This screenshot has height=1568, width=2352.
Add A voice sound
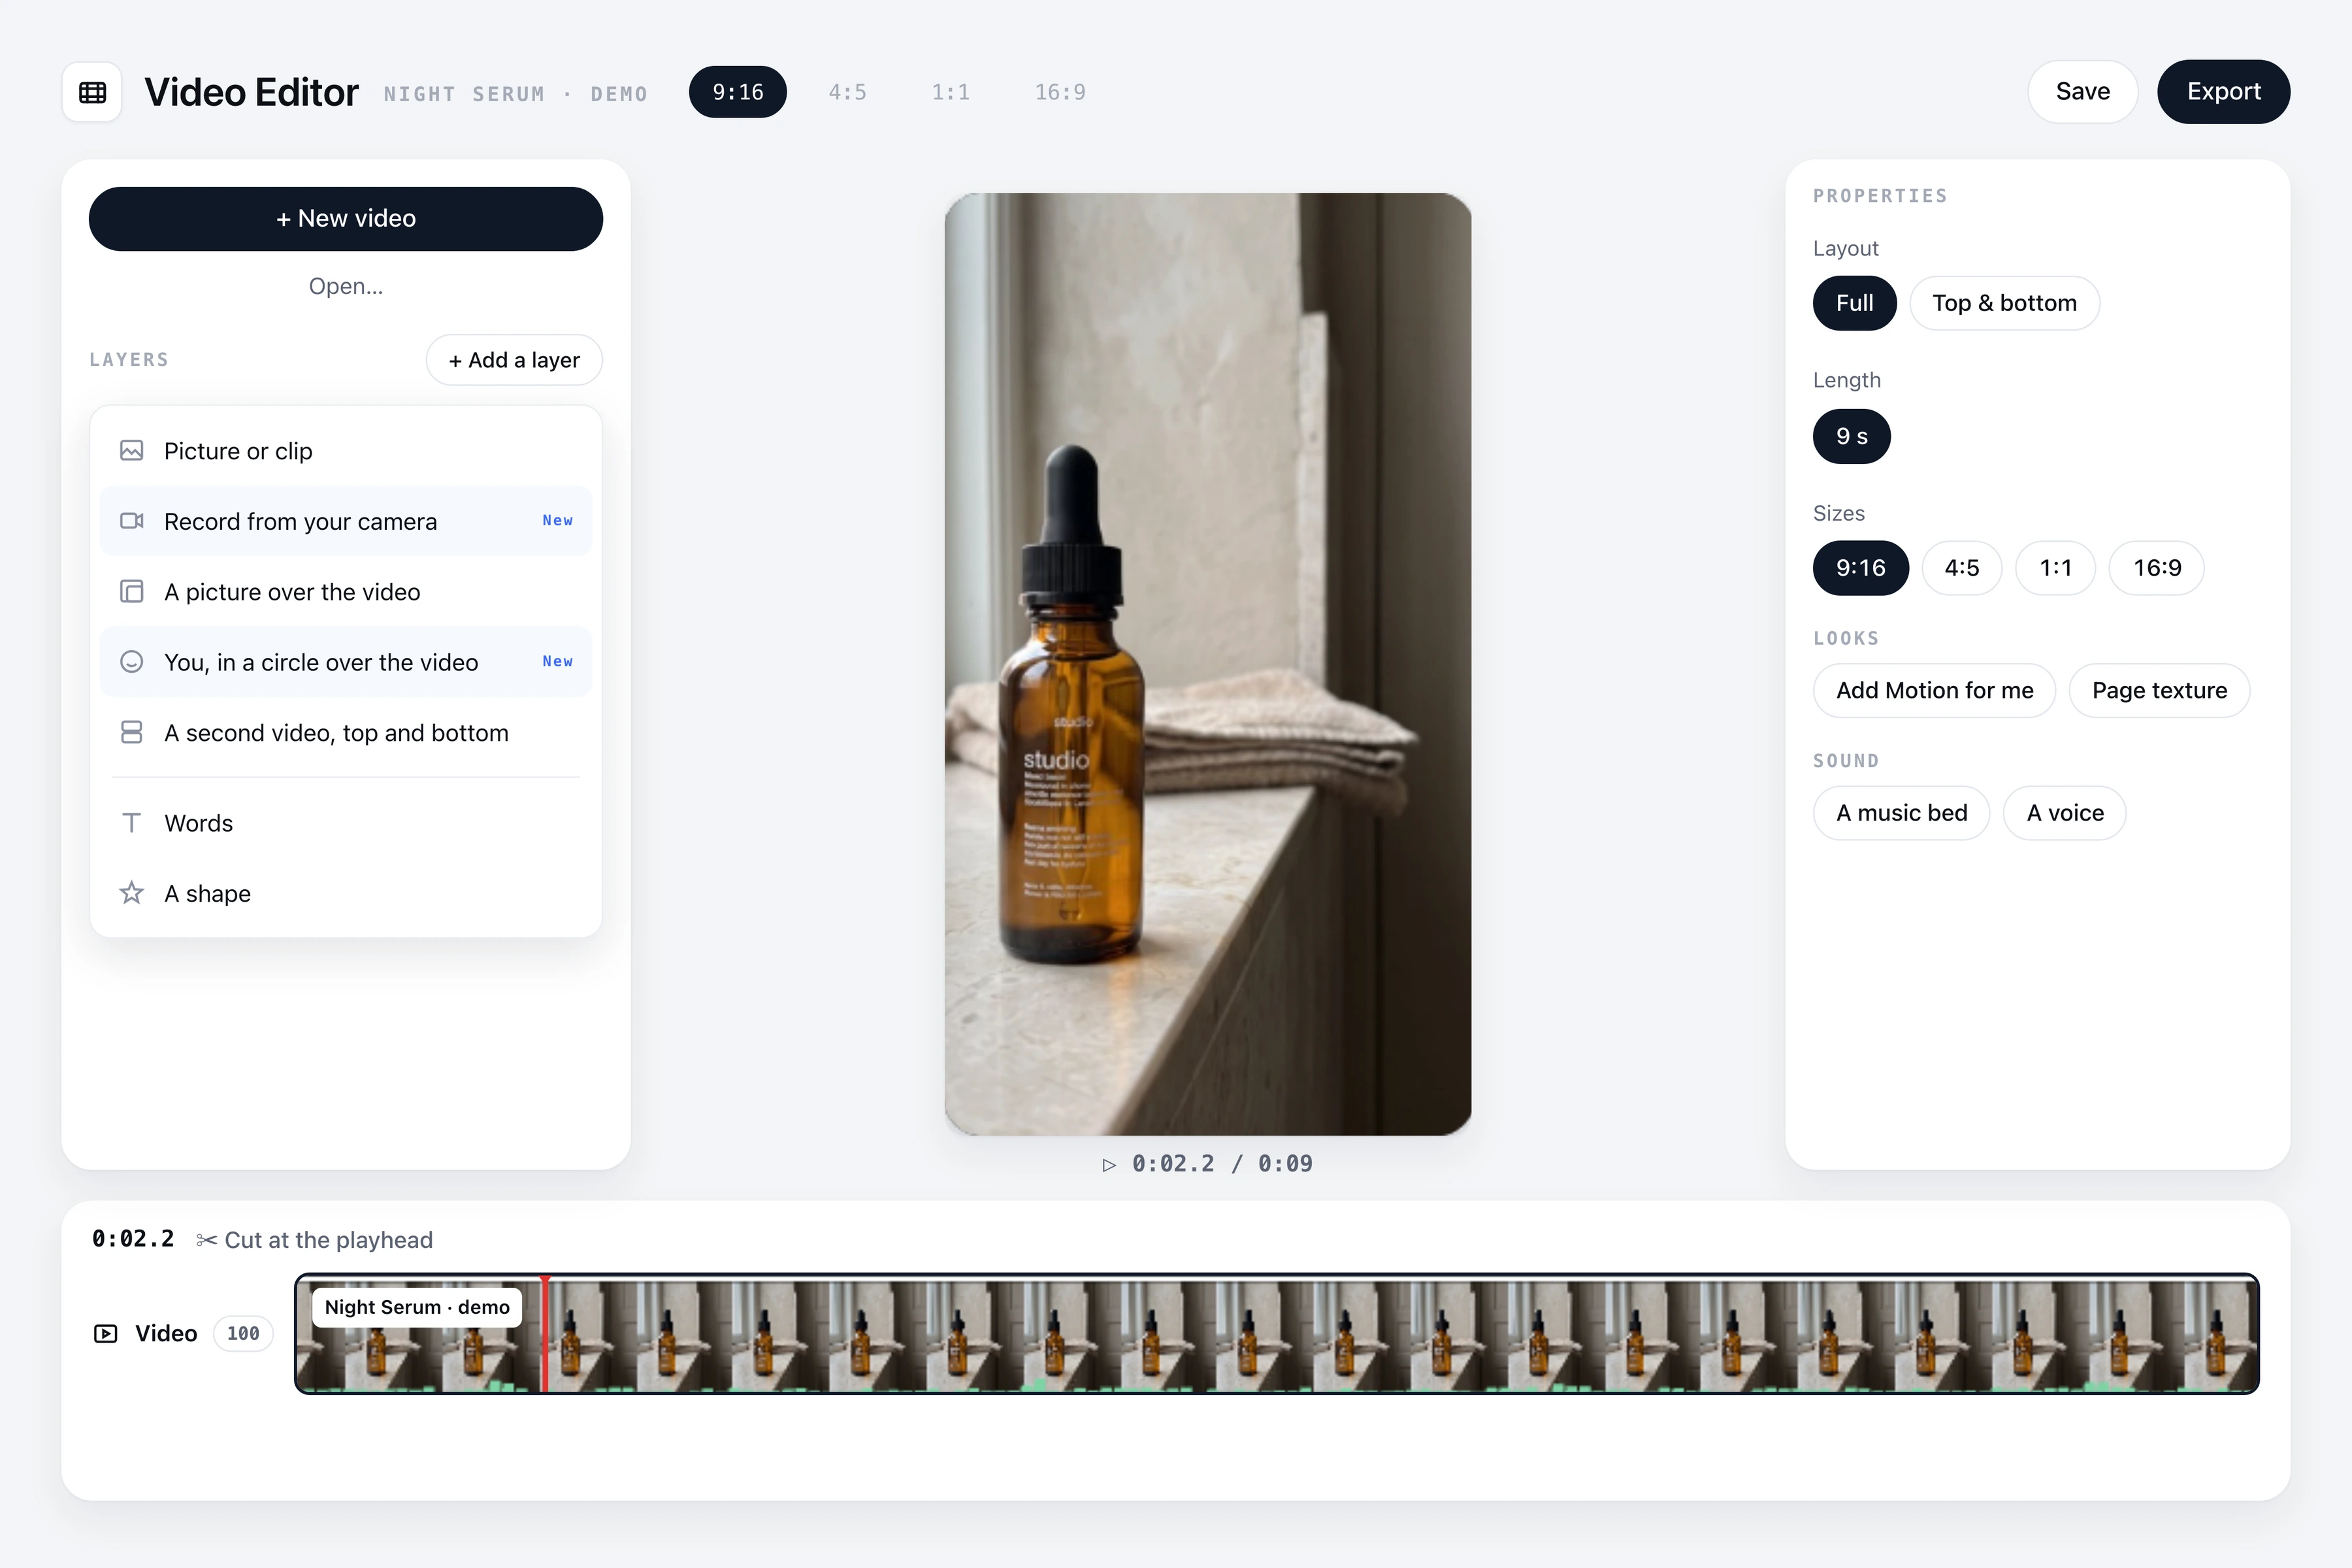tap(2064, 813)
